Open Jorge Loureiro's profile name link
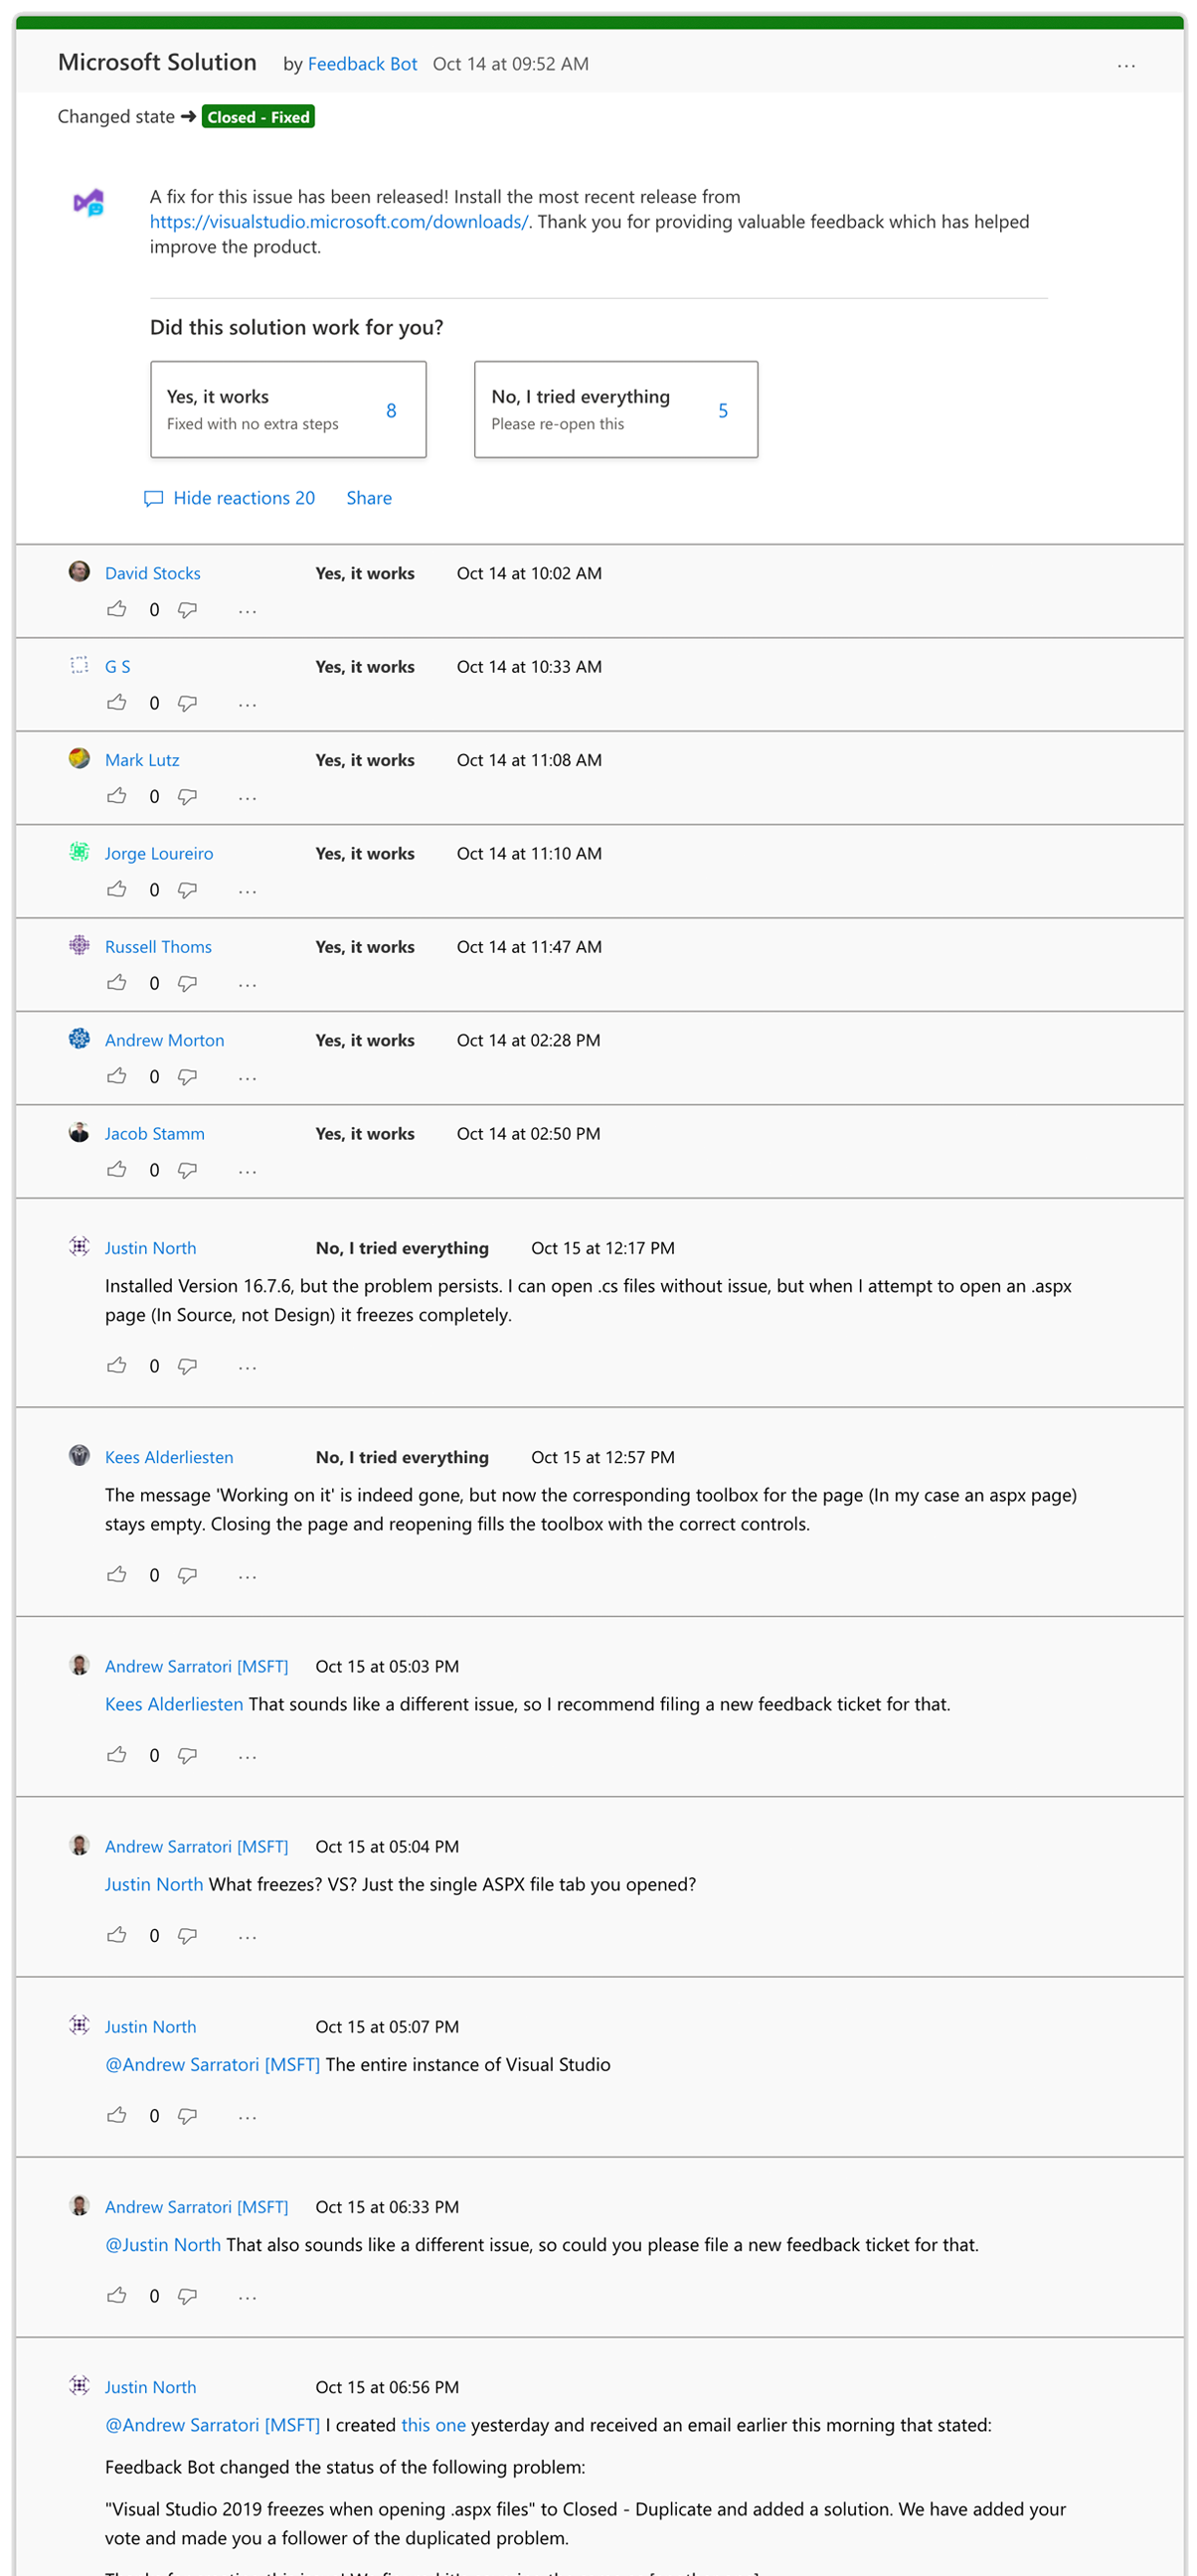Viewport: 1197px width, 2576px height. 158,853
